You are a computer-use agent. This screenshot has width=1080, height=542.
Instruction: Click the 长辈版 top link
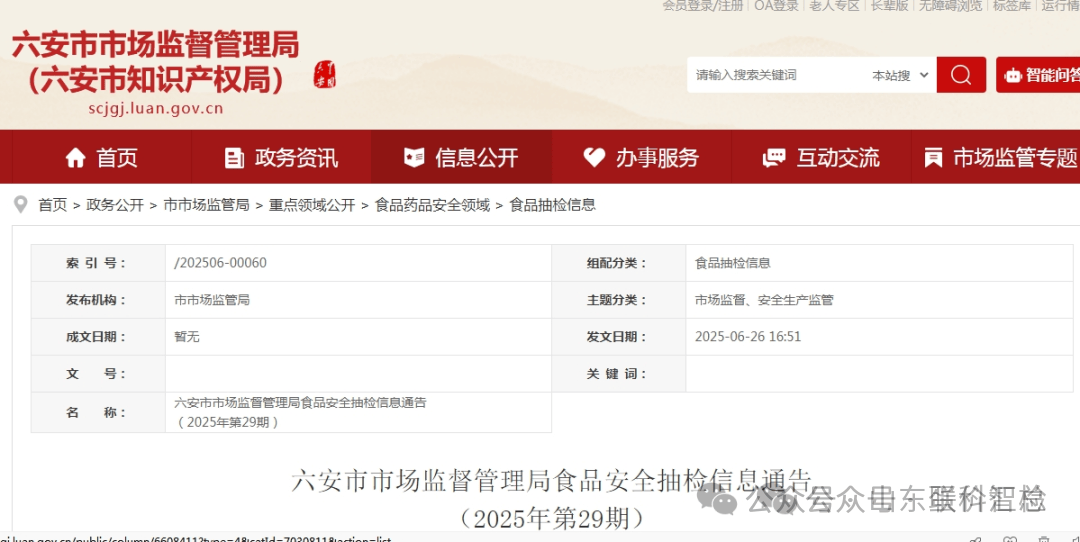[889, 6]
